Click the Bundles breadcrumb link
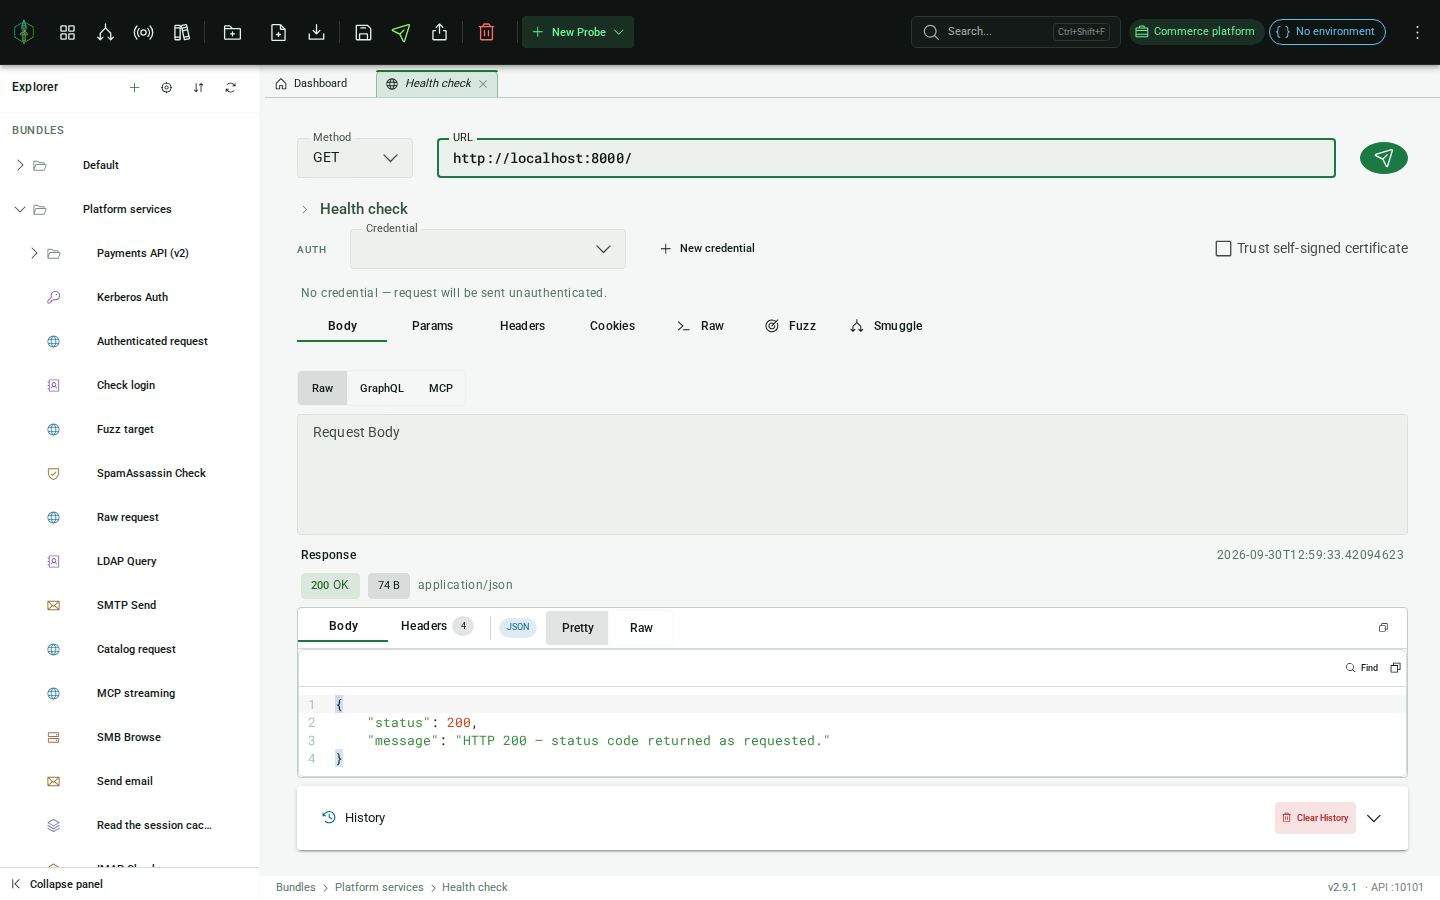The image size is (1440, 900). (296, 888)
